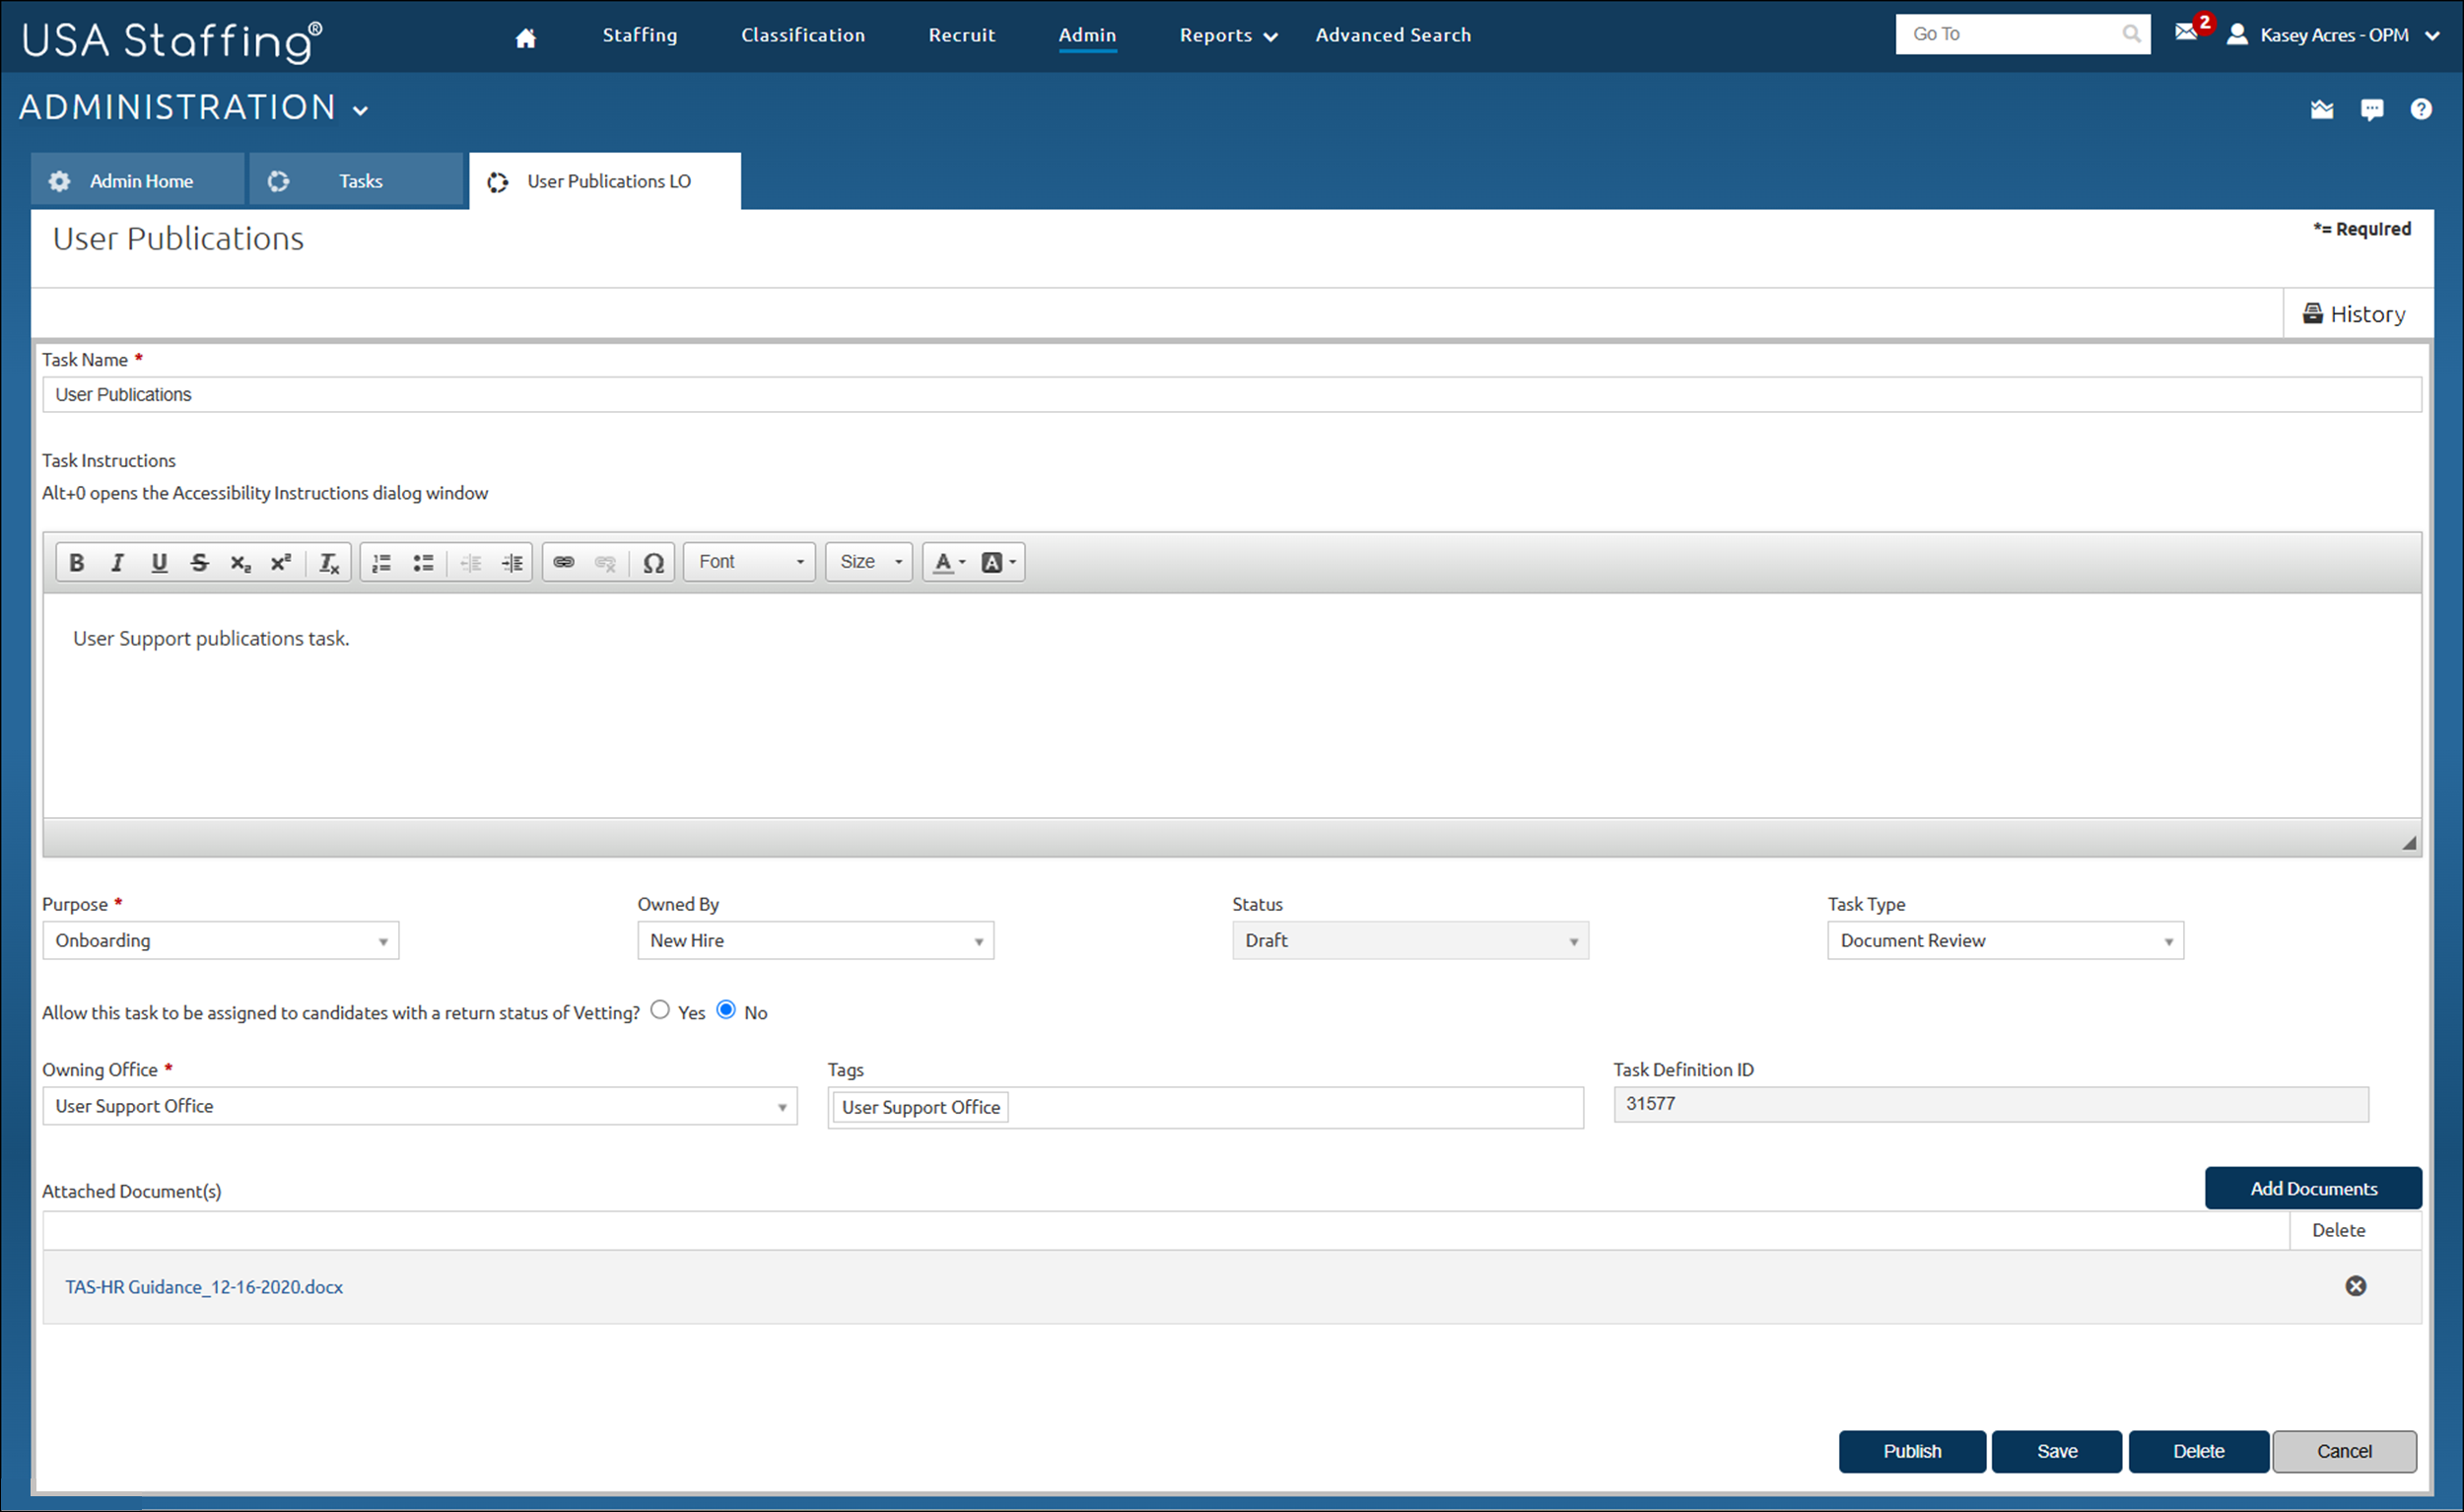The height and width of the screenshot is (1512, 2464).
Task: Open the text color picker
Action: (949, 562)
